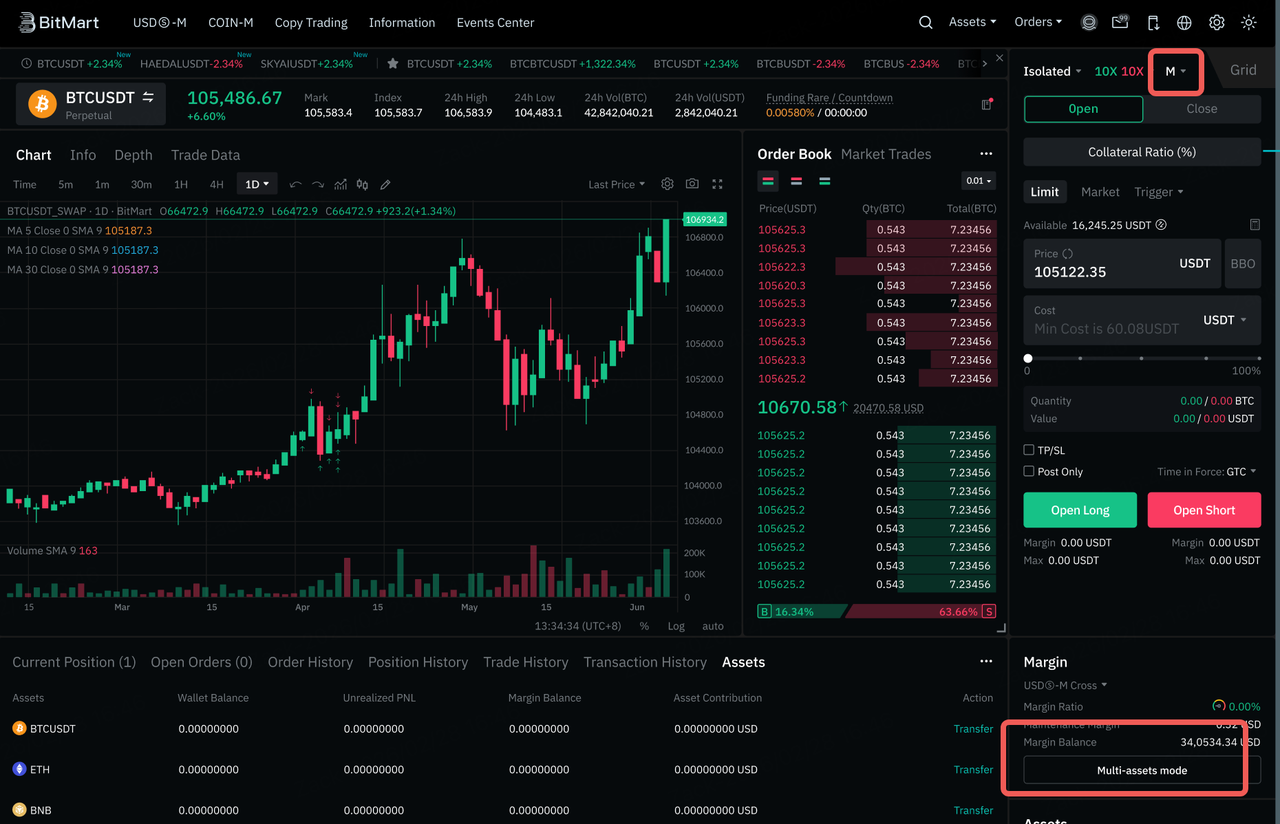Select the pencil drawing tool
The image size is (1280, 824).
[x=385, y=184]
